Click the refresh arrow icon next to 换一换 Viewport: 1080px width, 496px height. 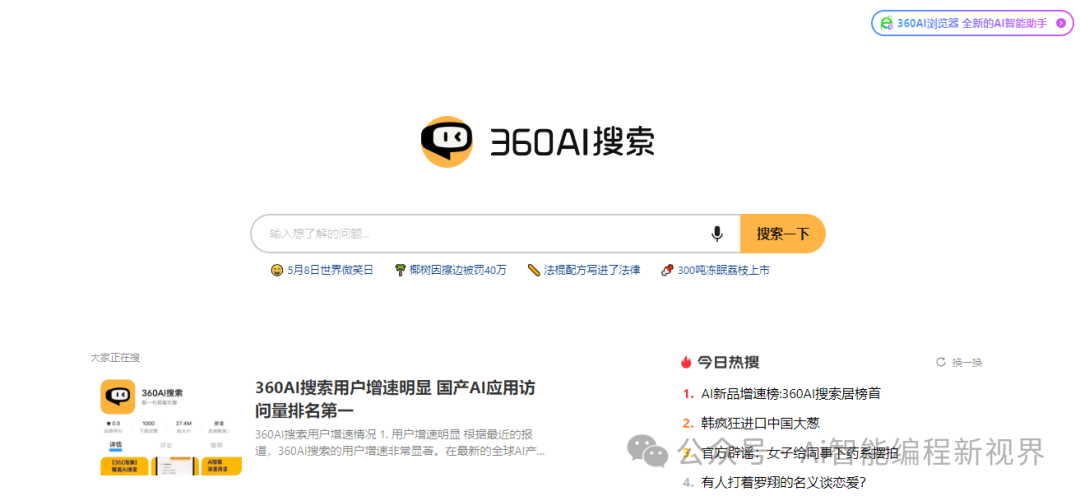click(x=941, y=362)
